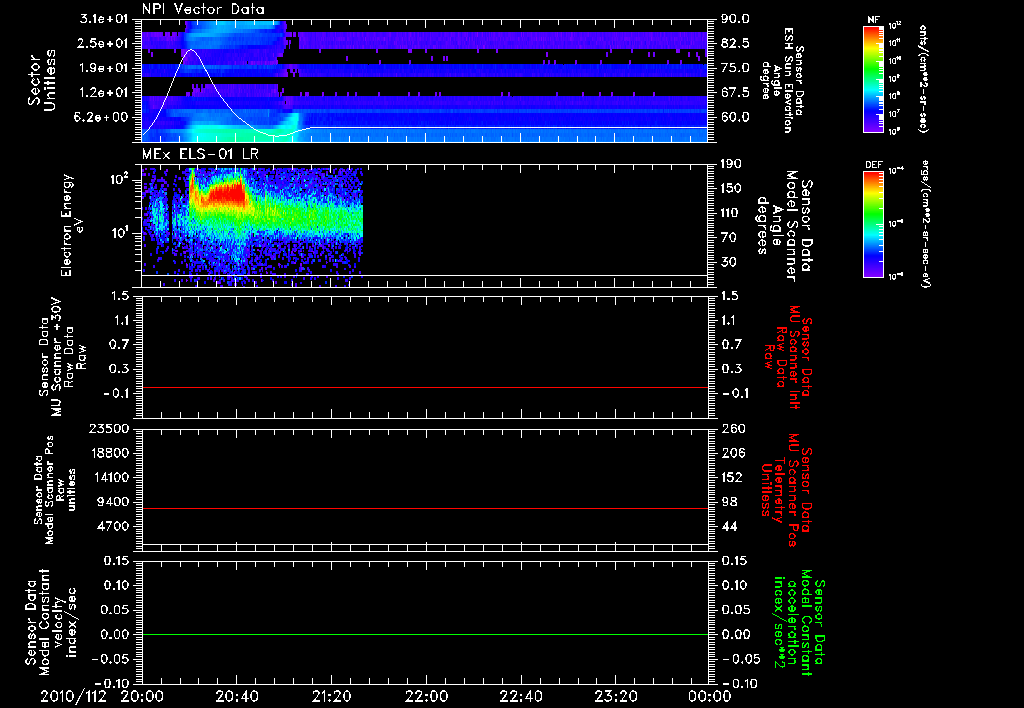Click the 23:20 time tick label
The width and height of the screenshot is (1024, 708).
(615, 696)
